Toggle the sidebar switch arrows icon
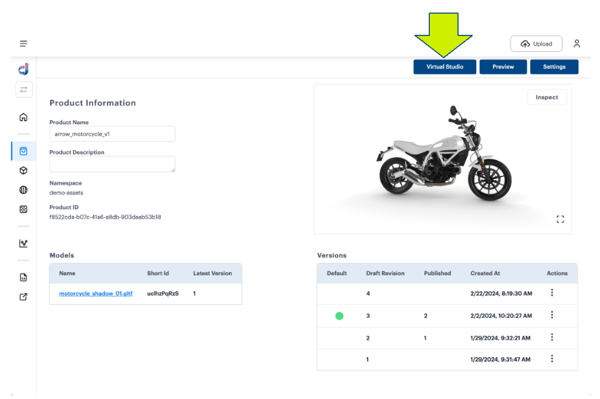This screenshot has height=399, width=600. (x=24, y=90)
